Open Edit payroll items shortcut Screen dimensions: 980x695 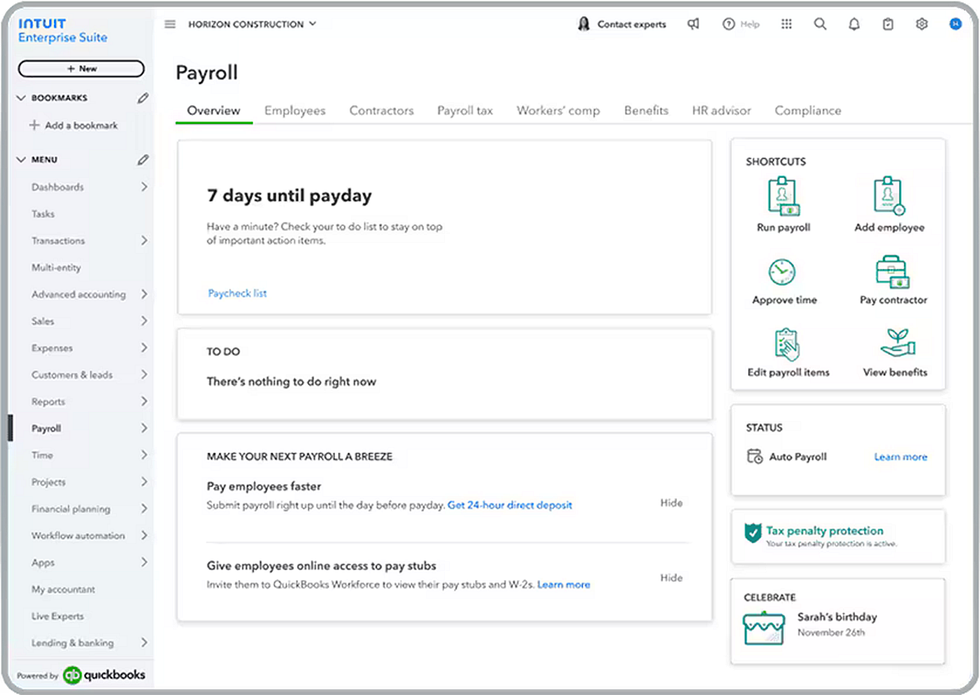[788, 344]
